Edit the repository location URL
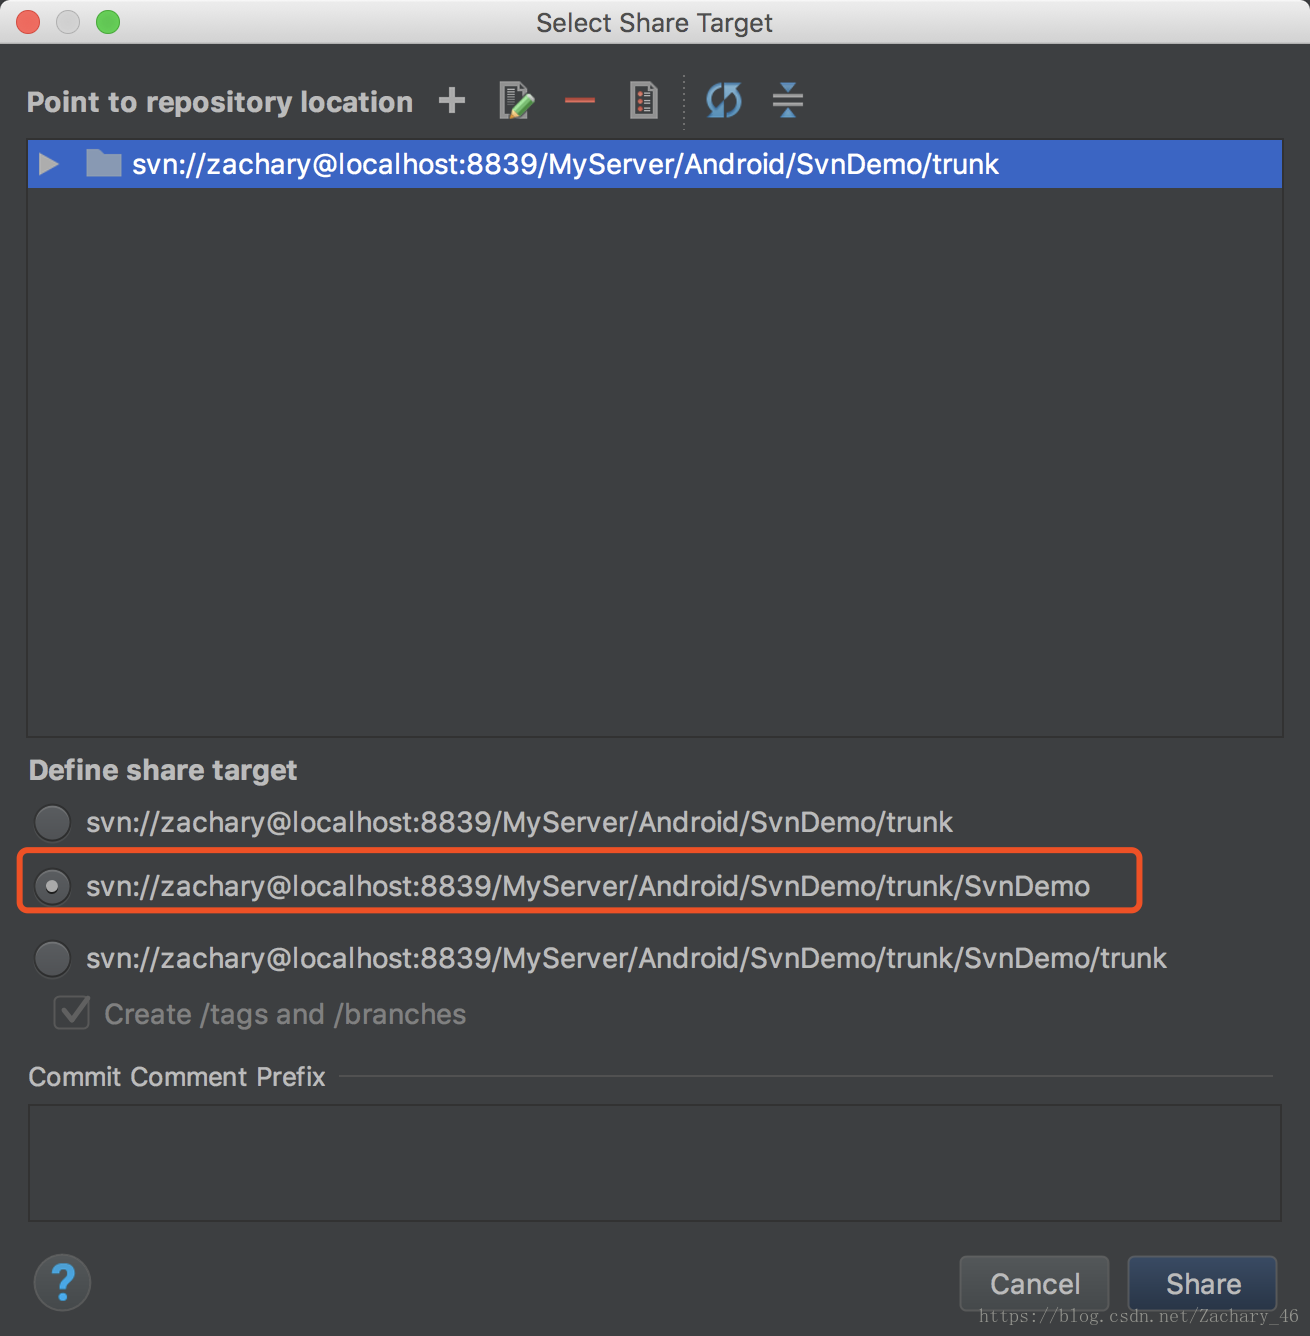 [517, 100]
